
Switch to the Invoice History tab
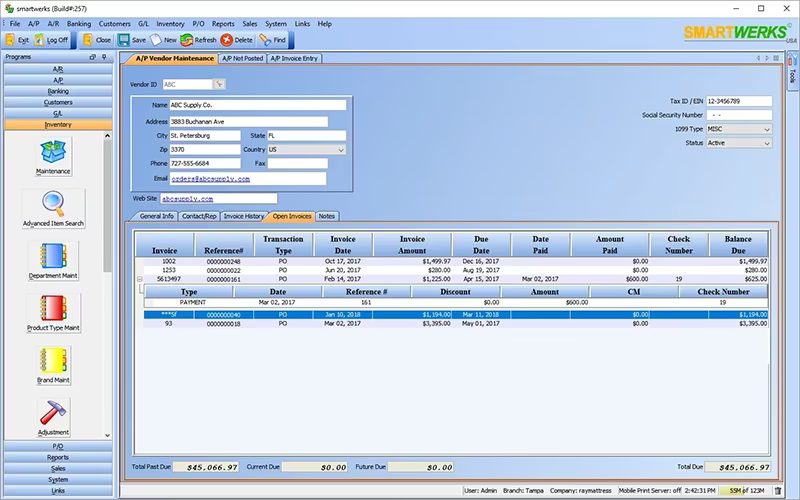click(243, 216)
